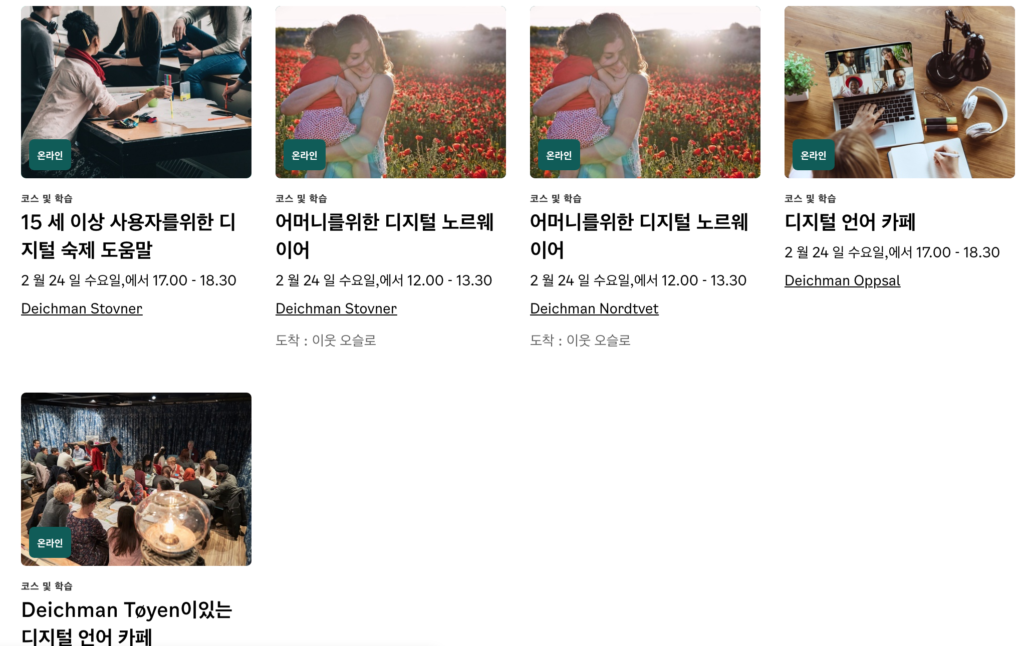Screen dimensions: 1024x646
Task: Click the 온라인 badge on the laptop image
Action: coord(813,155)
